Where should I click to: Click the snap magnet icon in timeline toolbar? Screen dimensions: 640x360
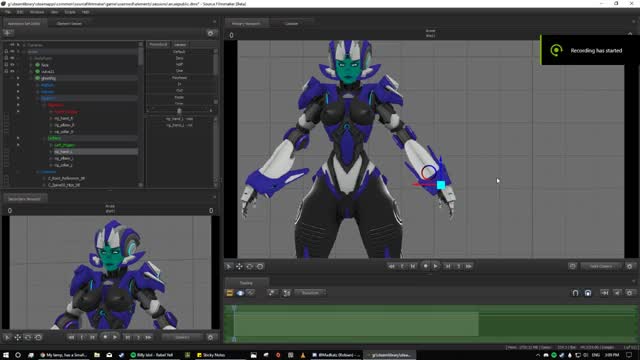coord(575,293)
